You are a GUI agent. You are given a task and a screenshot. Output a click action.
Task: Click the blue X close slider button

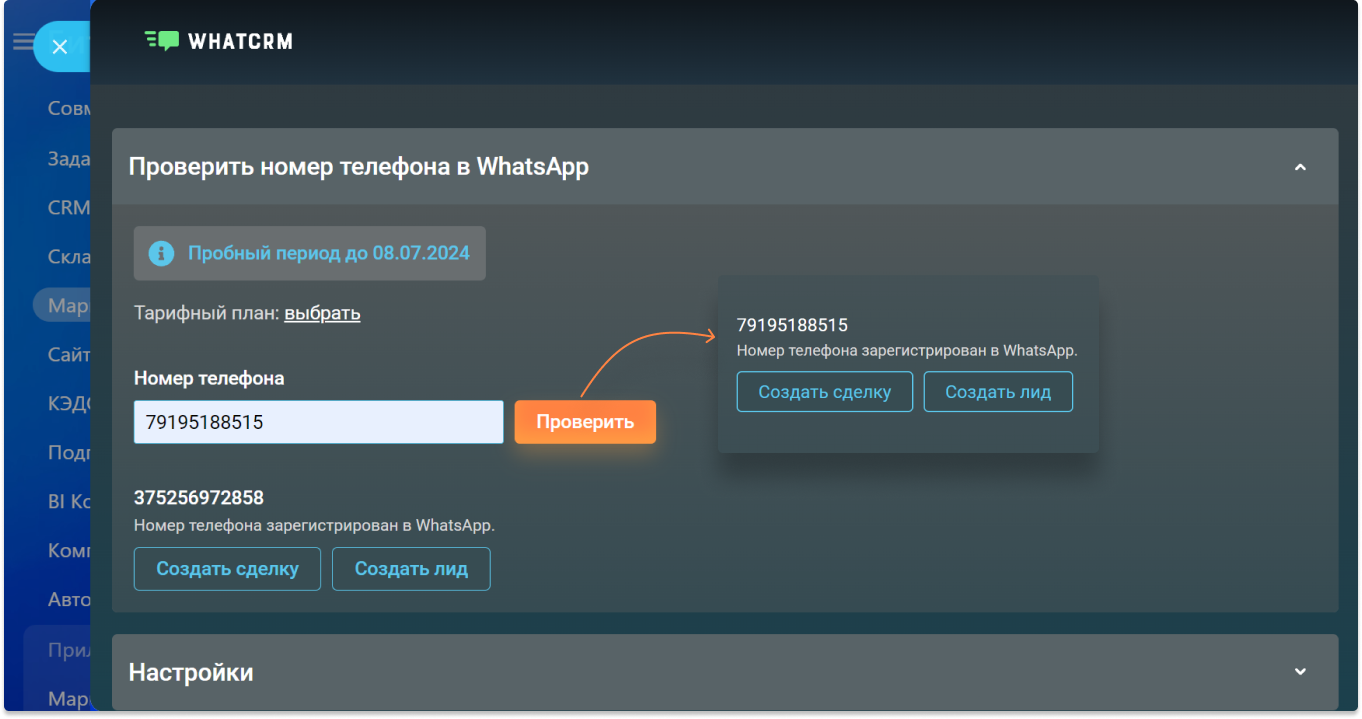pos(60,47)
